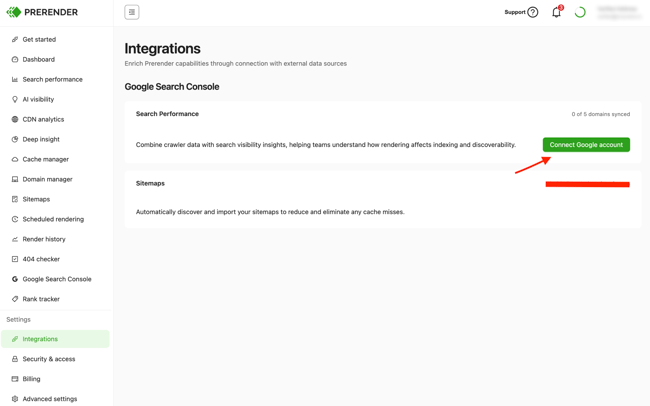The width and height of the screenshot is (650, 406).
Task: Click the 'Combine crawler data' description text
Action: pos(326,145)
